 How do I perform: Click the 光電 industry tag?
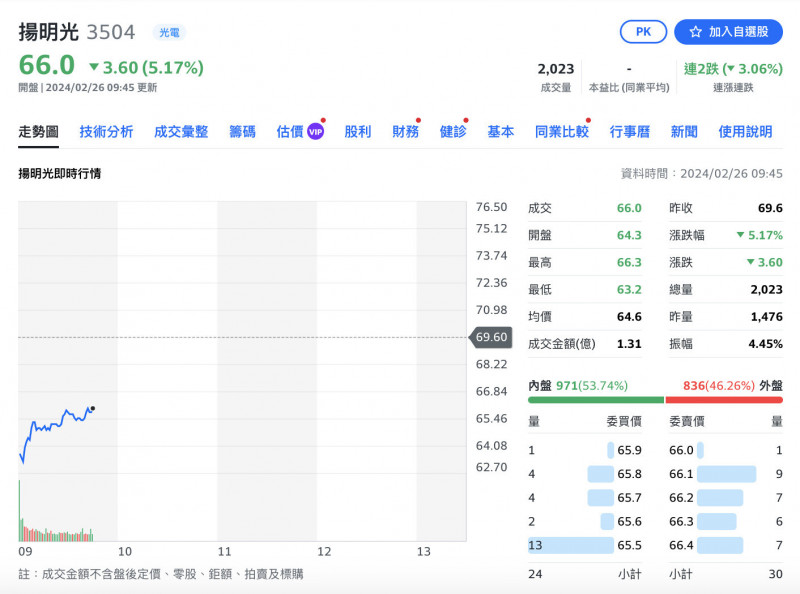click(169, 33)
